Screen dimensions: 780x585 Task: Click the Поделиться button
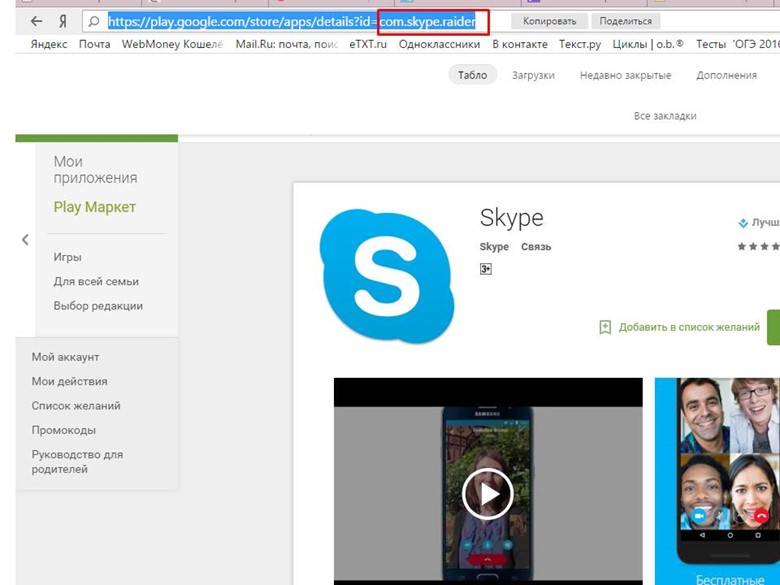click(x=625, y=21)
